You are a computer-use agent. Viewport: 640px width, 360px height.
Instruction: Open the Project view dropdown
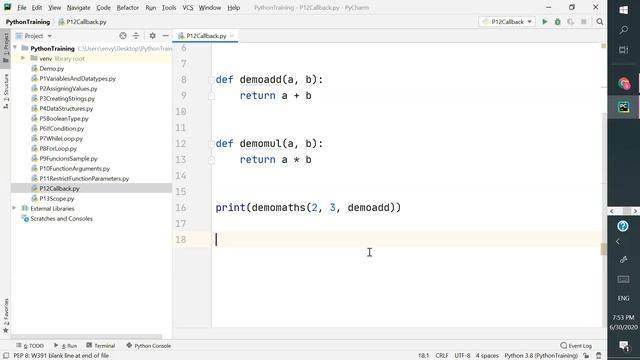point(34,36)
